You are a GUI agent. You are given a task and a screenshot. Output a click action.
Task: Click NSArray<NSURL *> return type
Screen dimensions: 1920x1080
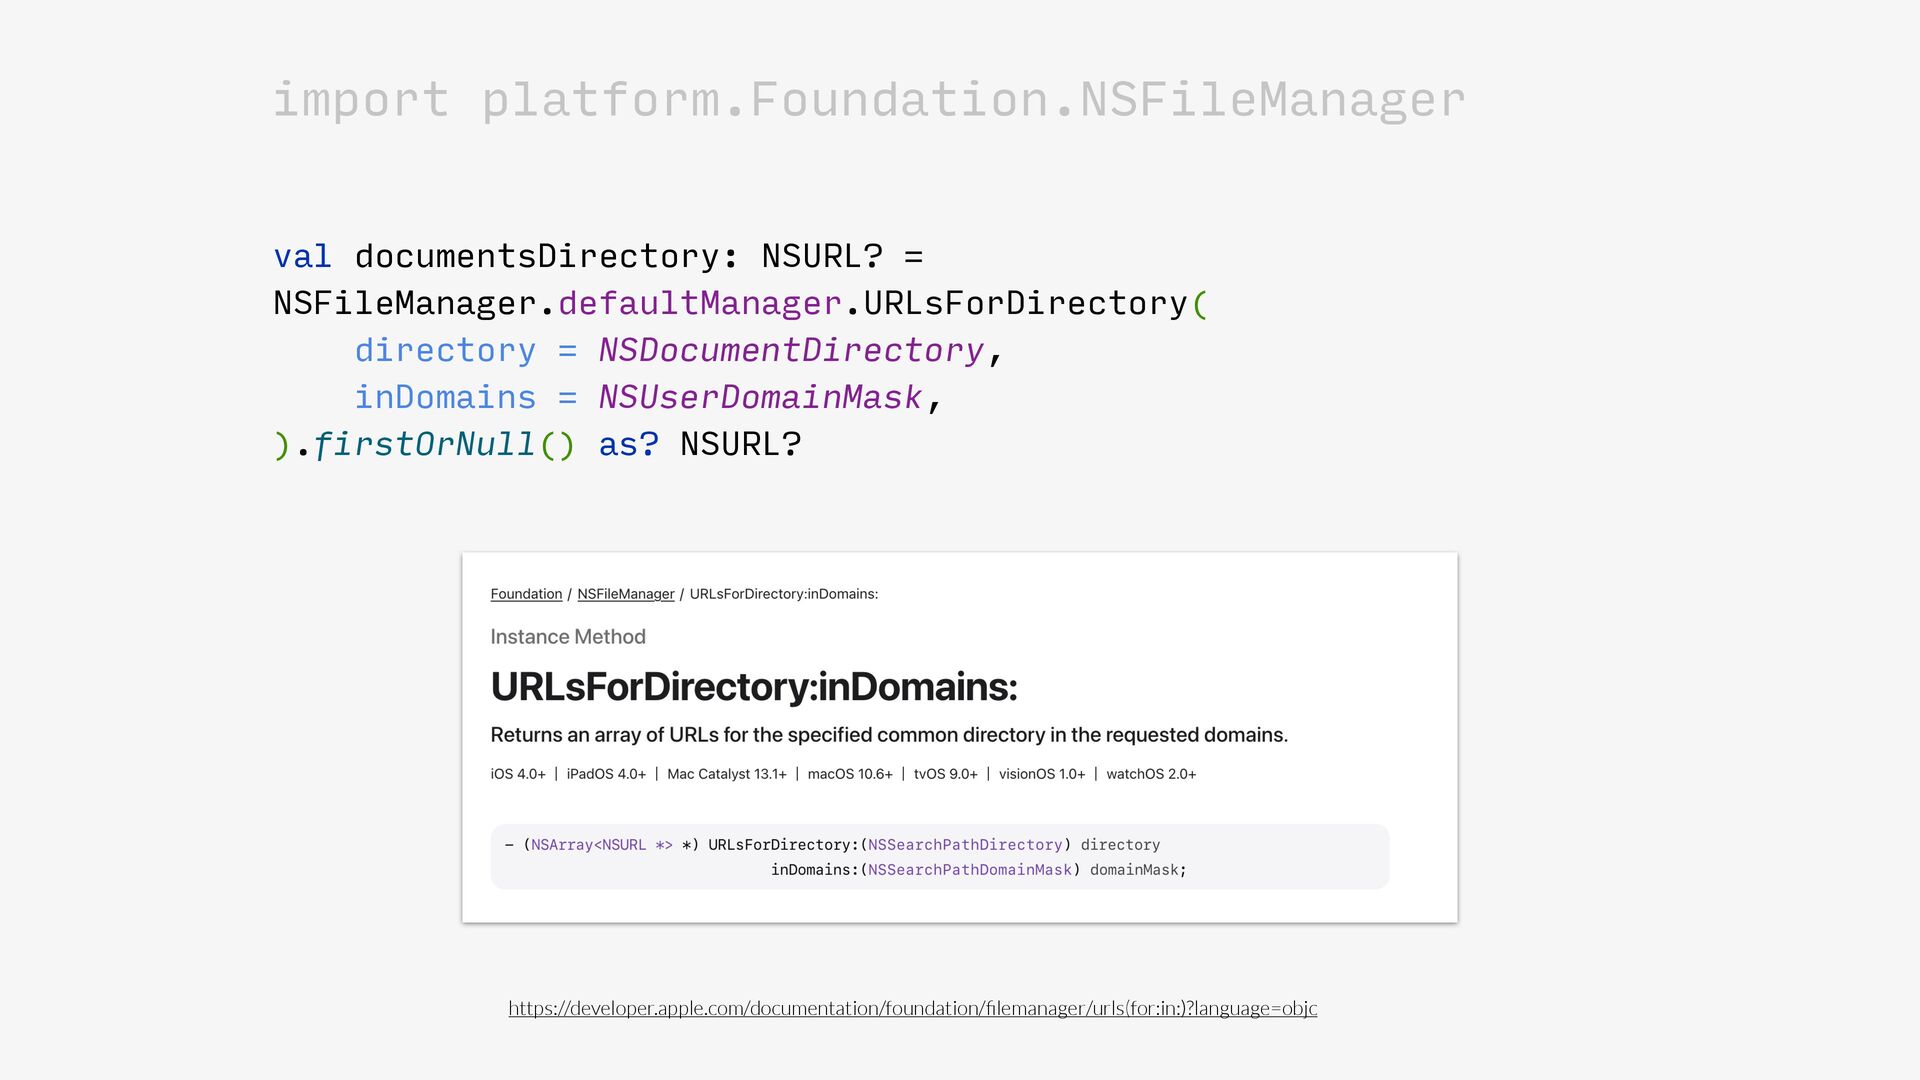[601, 845]
